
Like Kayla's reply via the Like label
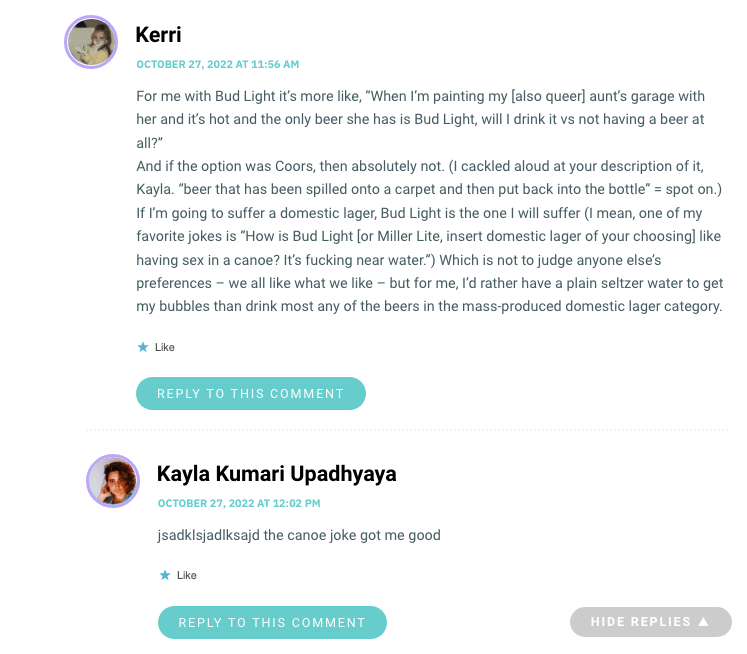(x=187, y=575)
